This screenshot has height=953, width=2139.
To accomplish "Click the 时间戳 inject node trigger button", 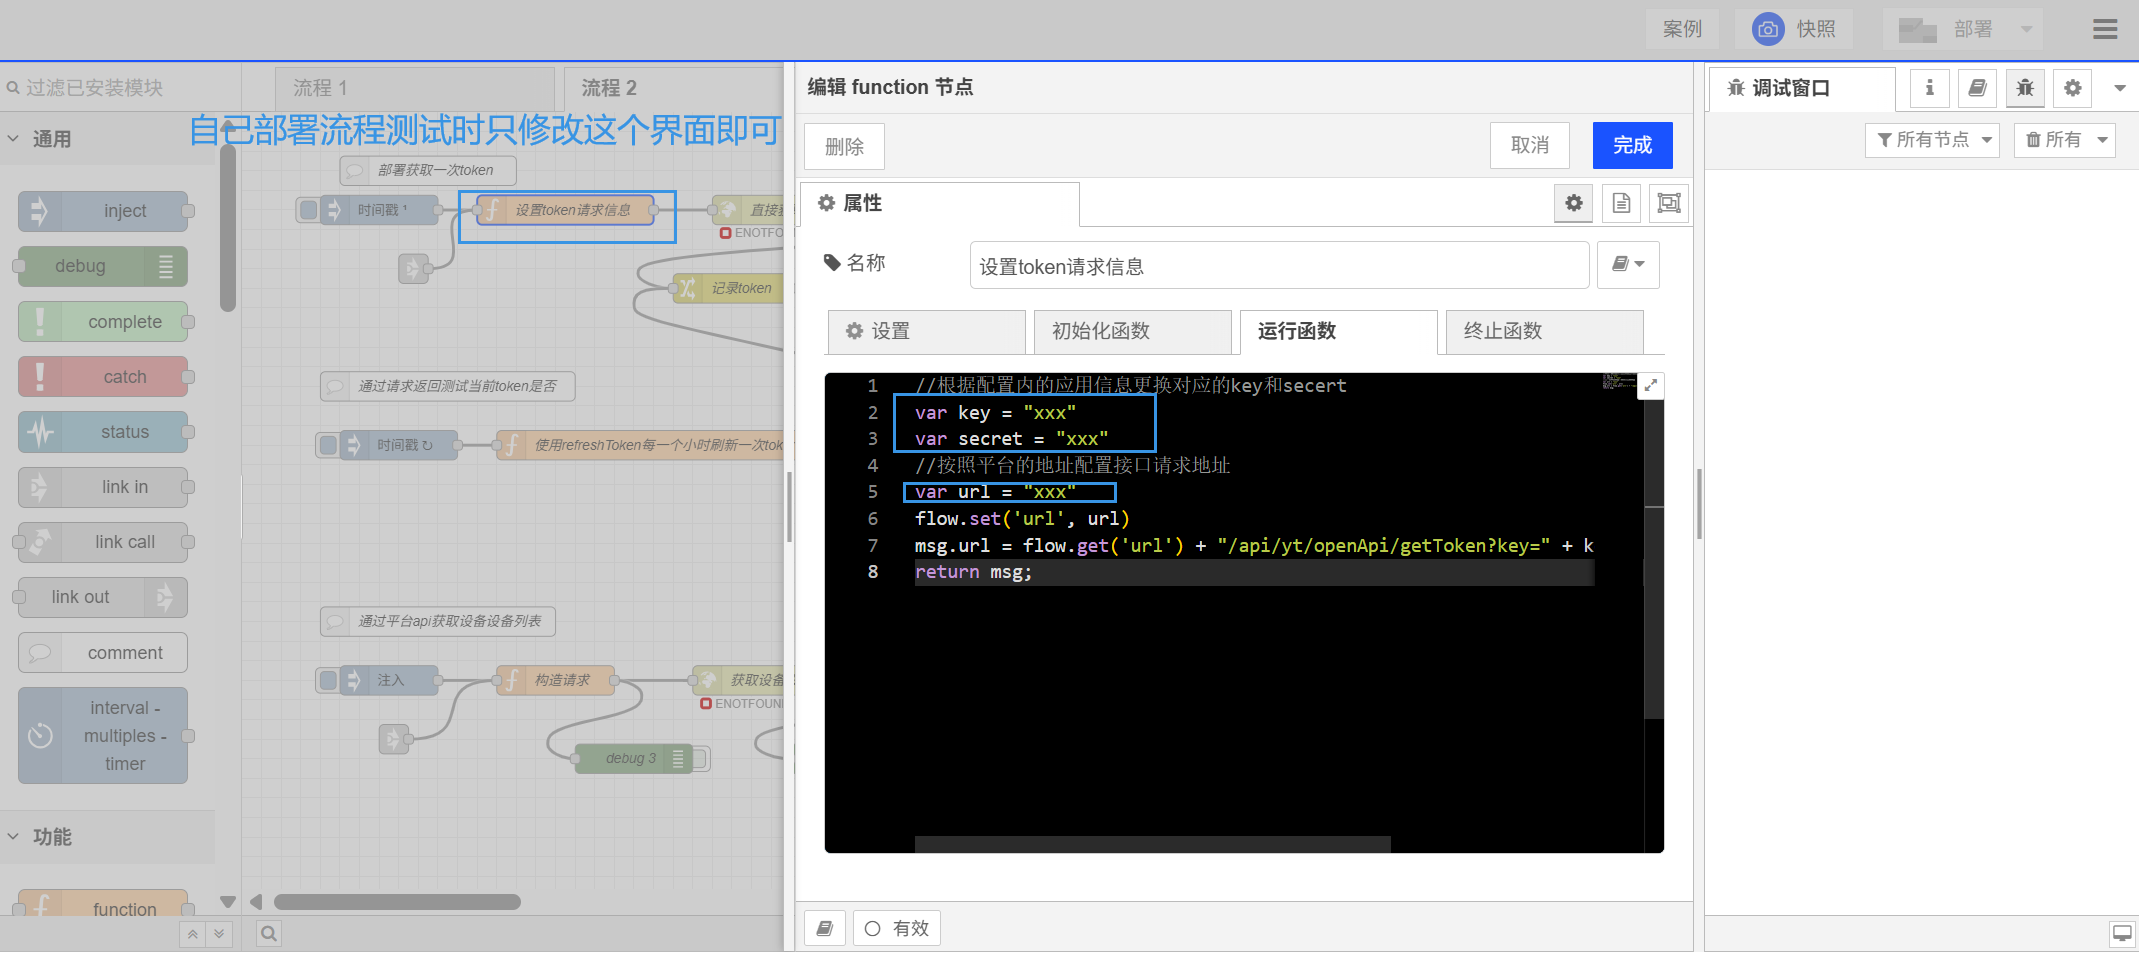I will coord(309,210).
